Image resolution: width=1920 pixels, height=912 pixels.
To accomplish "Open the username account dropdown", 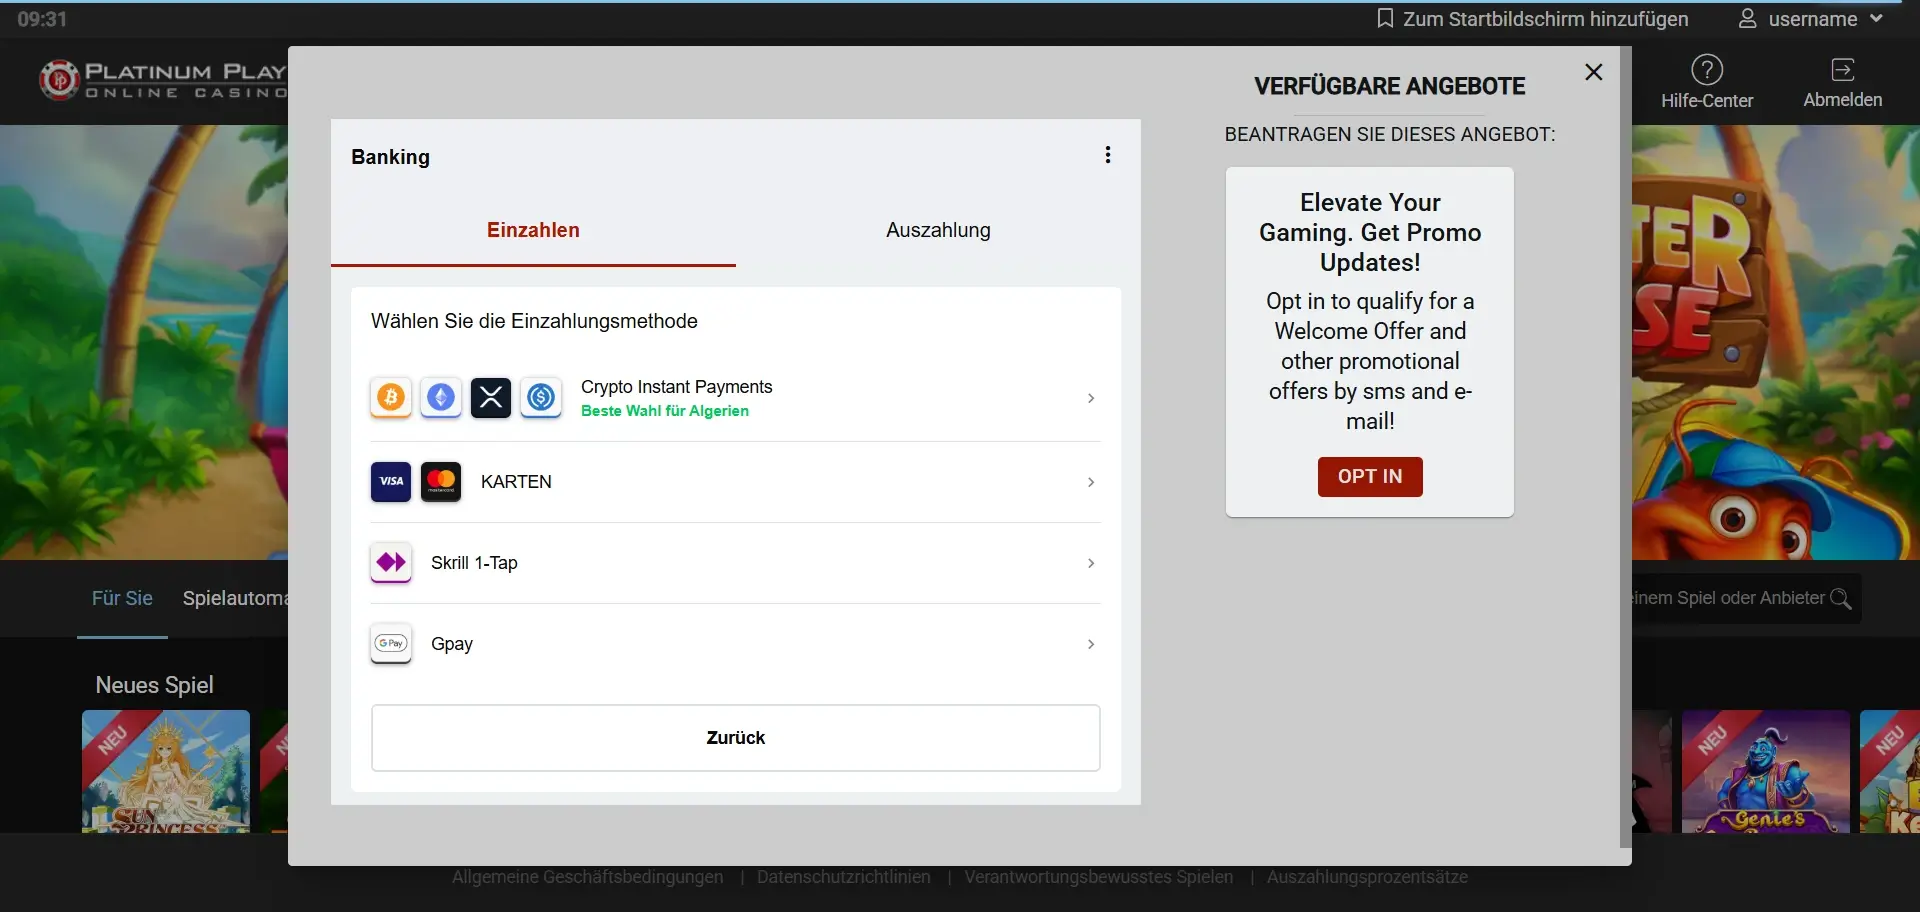I will pyautogui.click(x=1811, y=19).
